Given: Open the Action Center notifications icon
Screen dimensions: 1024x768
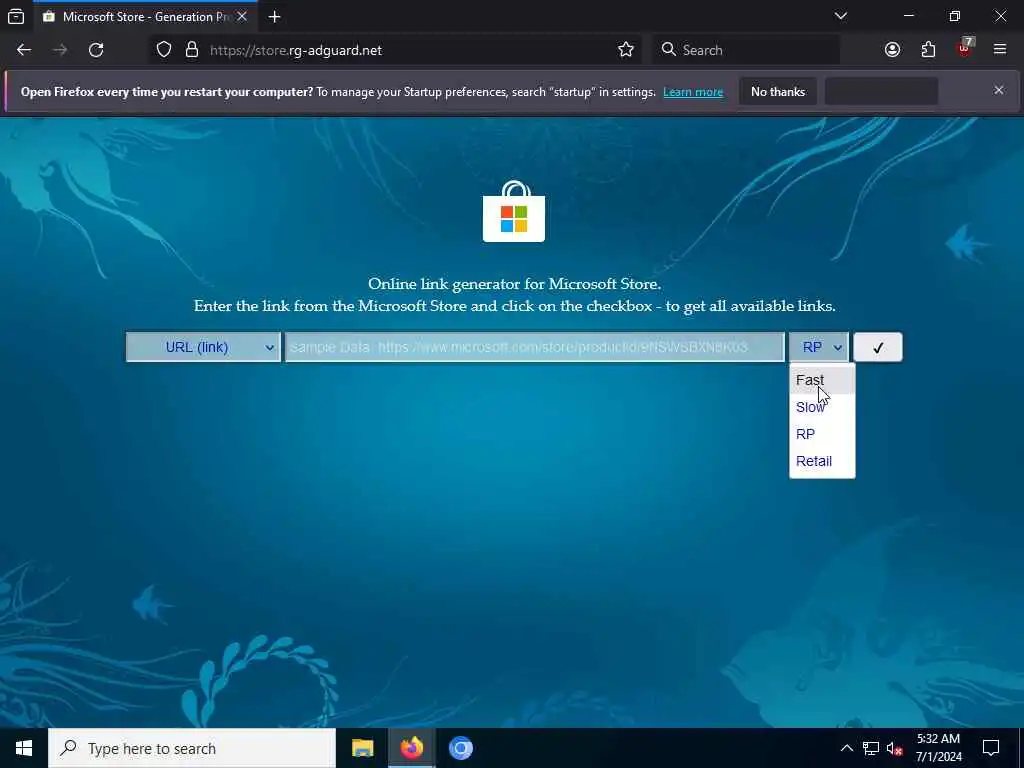Looking at the screenshot, I should [991, 748].
